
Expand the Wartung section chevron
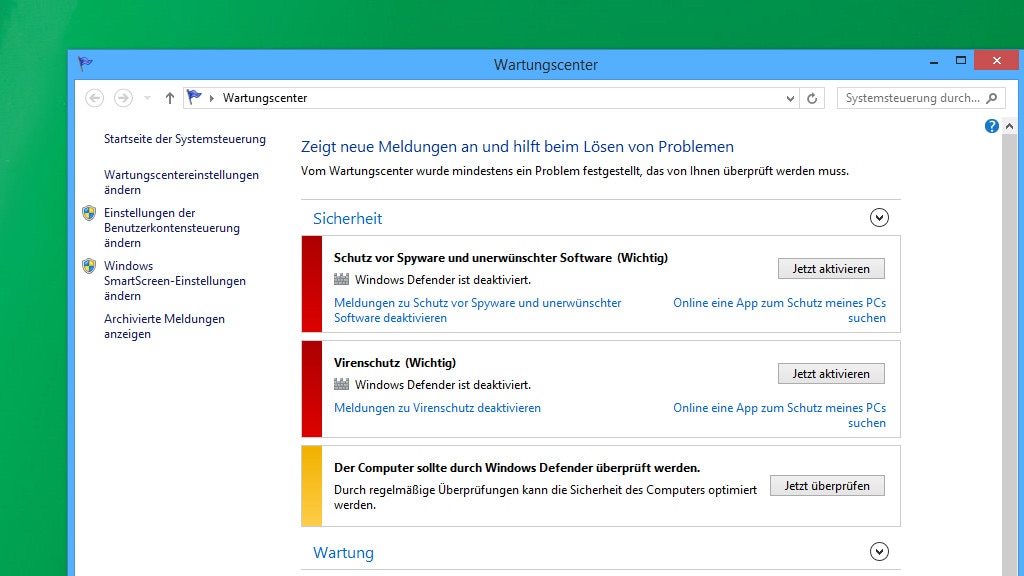879,552
